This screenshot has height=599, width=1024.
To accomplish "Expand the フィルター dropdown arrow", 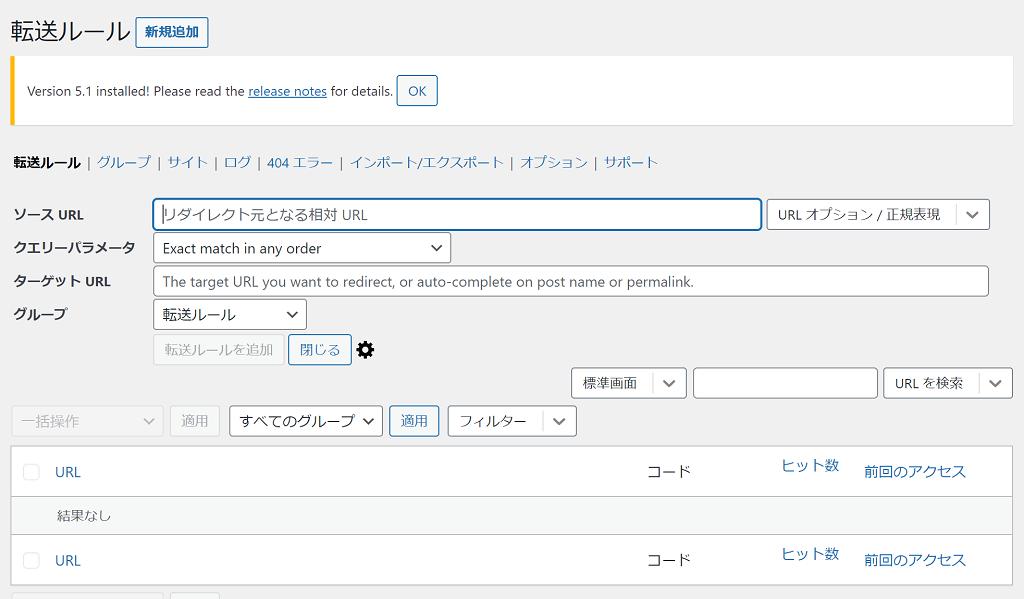I will click(559, 421).
